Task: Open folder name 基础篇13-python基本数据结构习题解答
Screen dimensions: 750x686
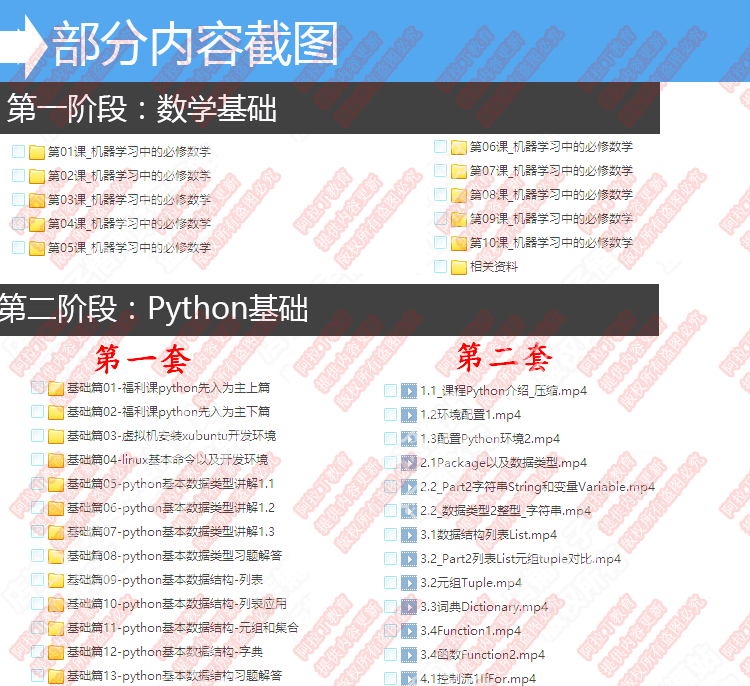Action: point(175,675)
